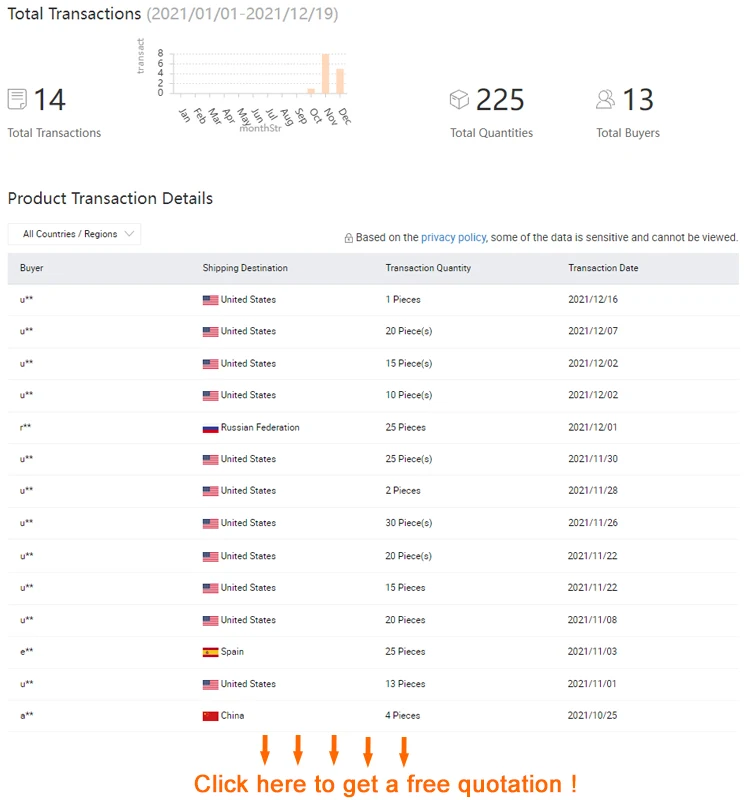Select the 30 Piece(s) transaction row

tap(373, 523)
